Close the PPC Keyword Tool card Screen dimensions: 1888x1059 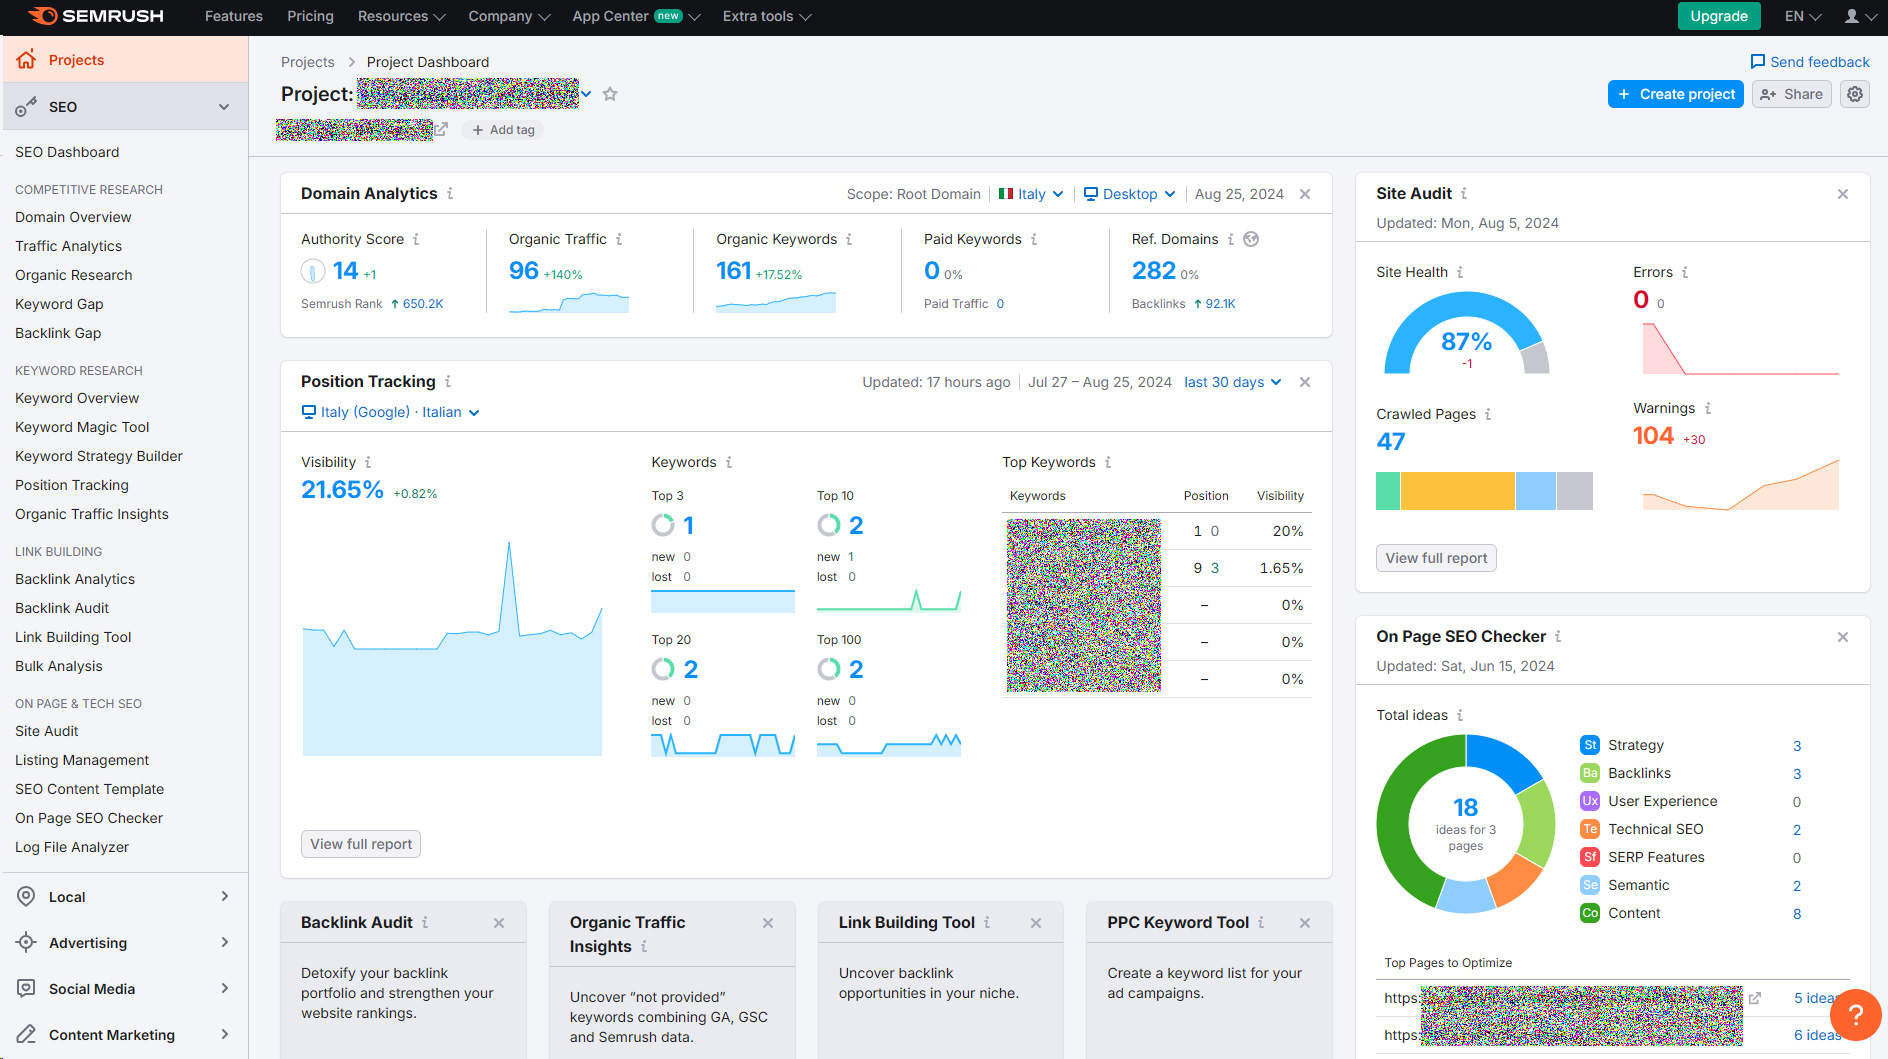pyautogui.click(x=1305, y=923)
